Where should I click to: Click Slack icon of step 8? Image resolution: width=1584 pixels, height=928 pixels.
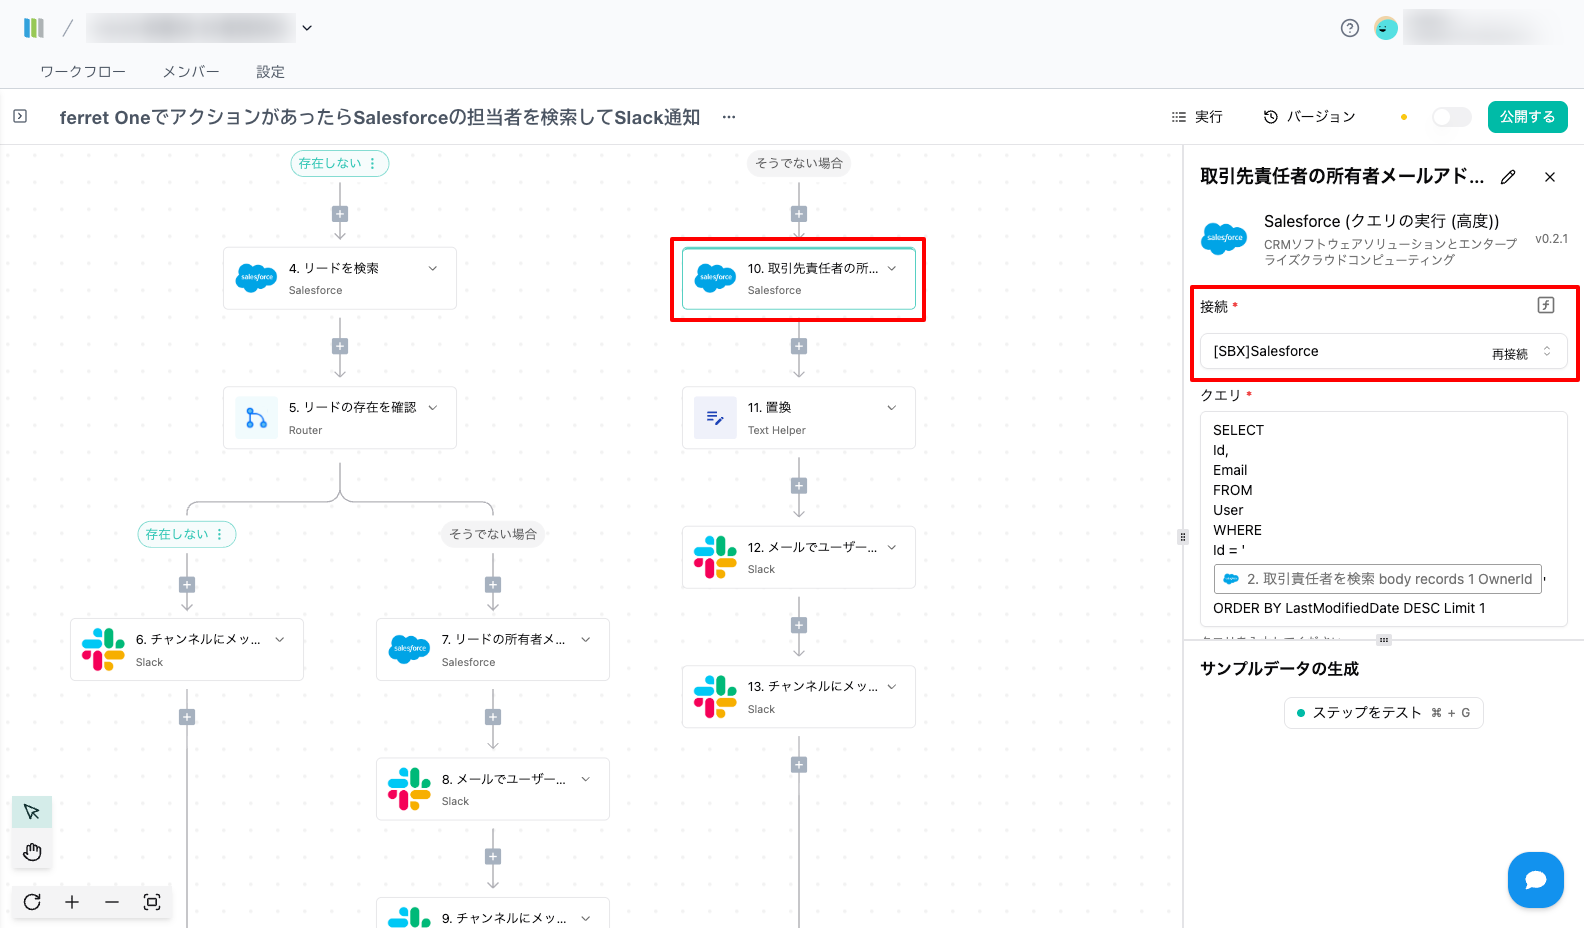coord(410,789)
